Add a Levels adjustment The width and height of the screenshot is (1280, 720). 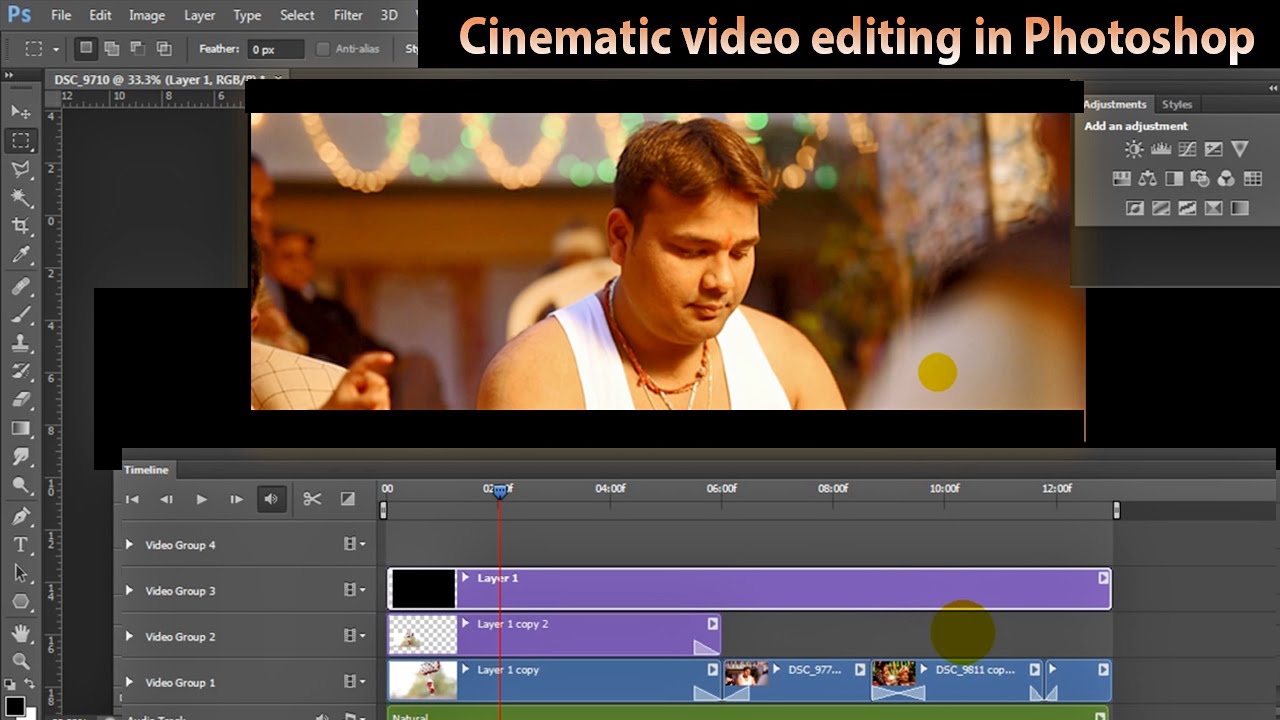[x=1161, y=149]
